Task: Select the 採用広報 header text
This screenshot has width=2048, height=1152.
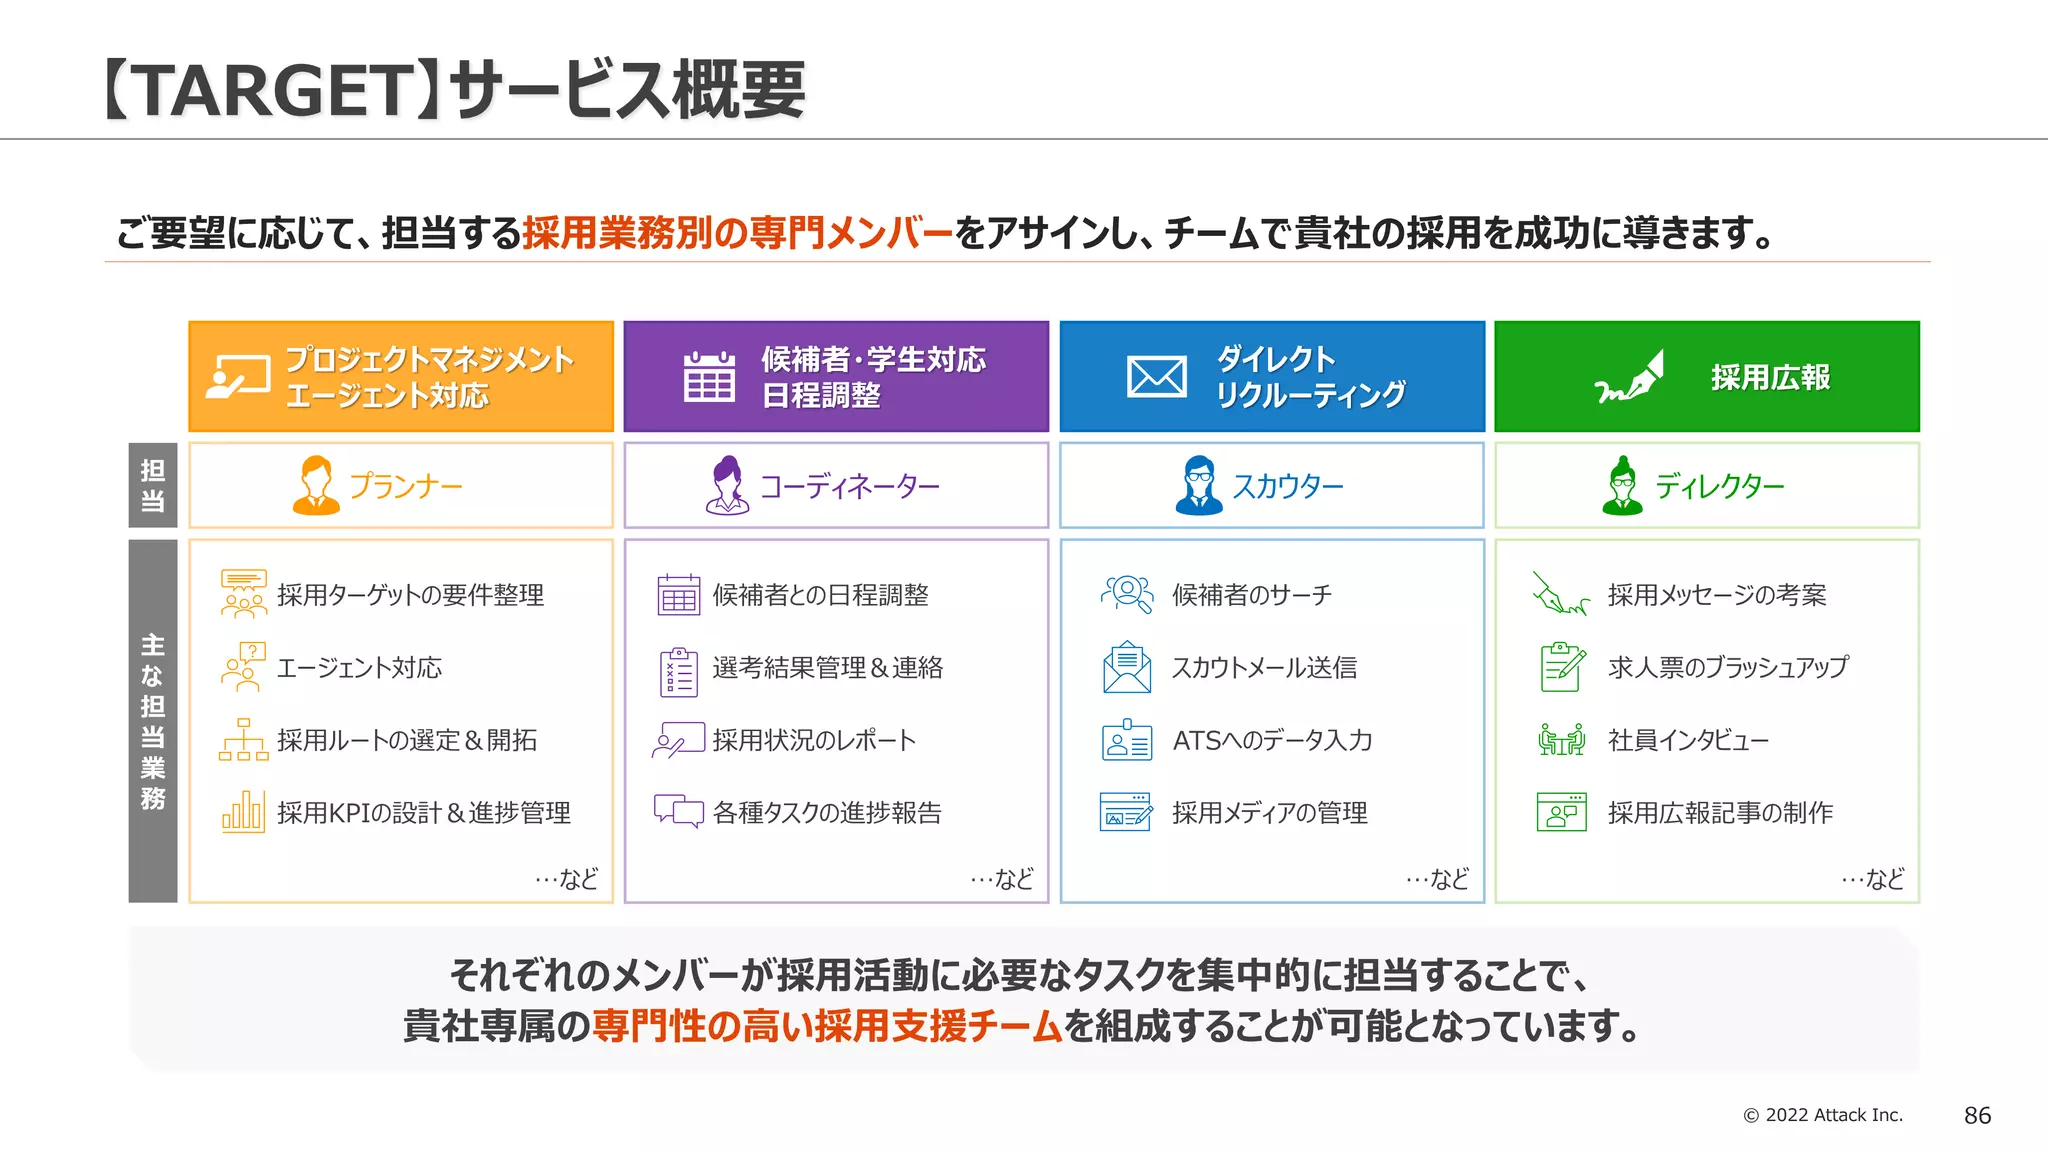Action: (x=1770, y=377)
